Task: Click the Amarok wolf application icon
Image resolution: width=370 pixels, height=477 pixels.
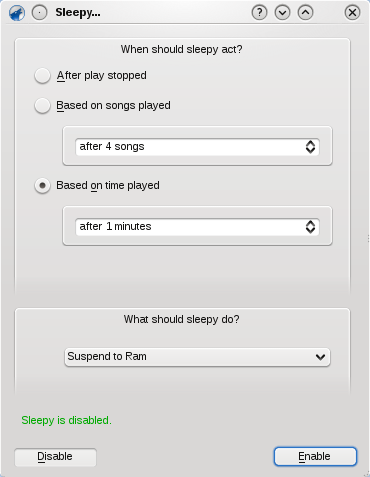Action: tap(17, 13)
